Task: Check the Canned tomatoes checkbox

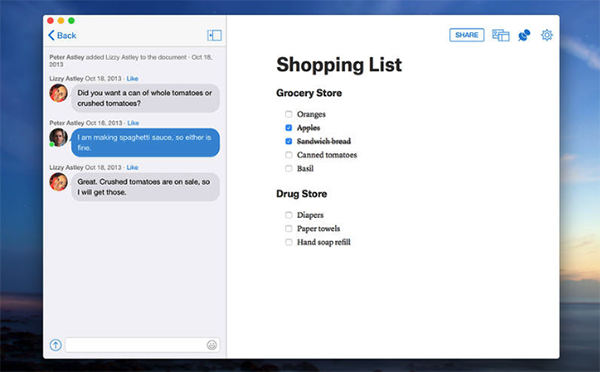Action: [289, 155]
